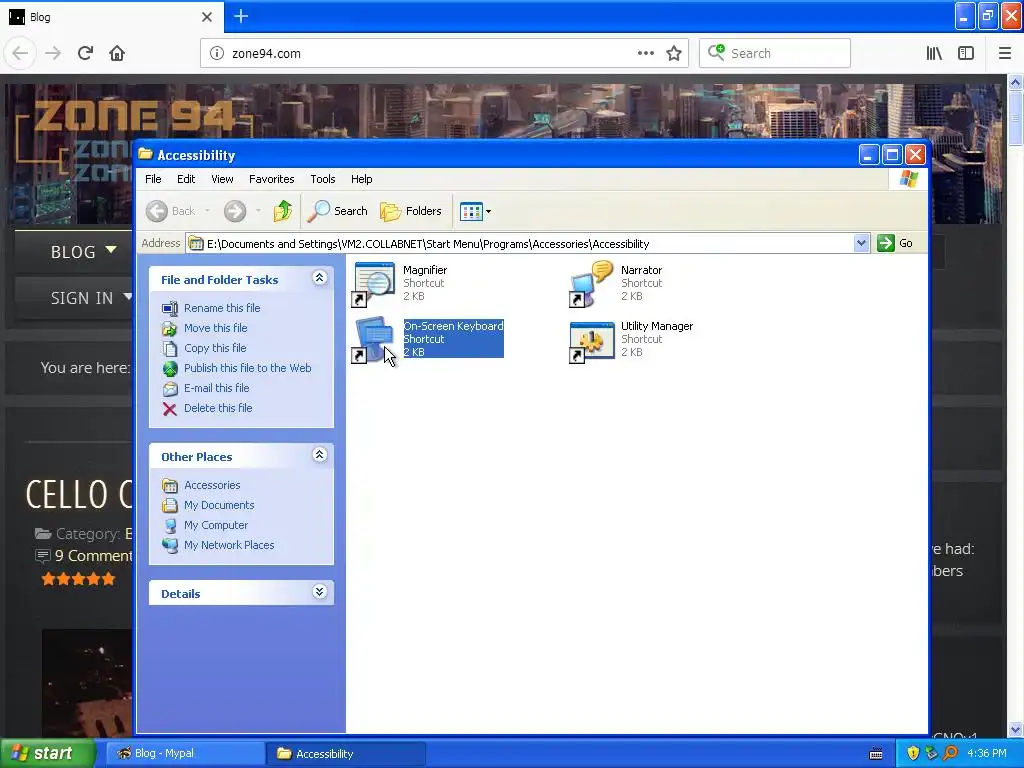The height and width of the screenshot is (768, 1024).
Task: Click the security shield tray icon
Action: [x=913, y=754]
